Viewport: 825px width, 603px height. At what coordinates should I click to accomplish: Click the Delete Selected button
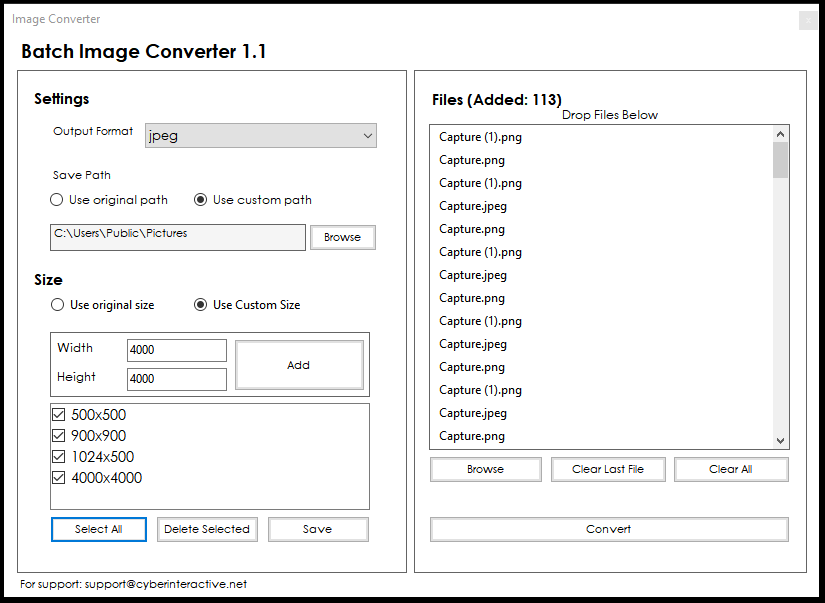point(207,529)
